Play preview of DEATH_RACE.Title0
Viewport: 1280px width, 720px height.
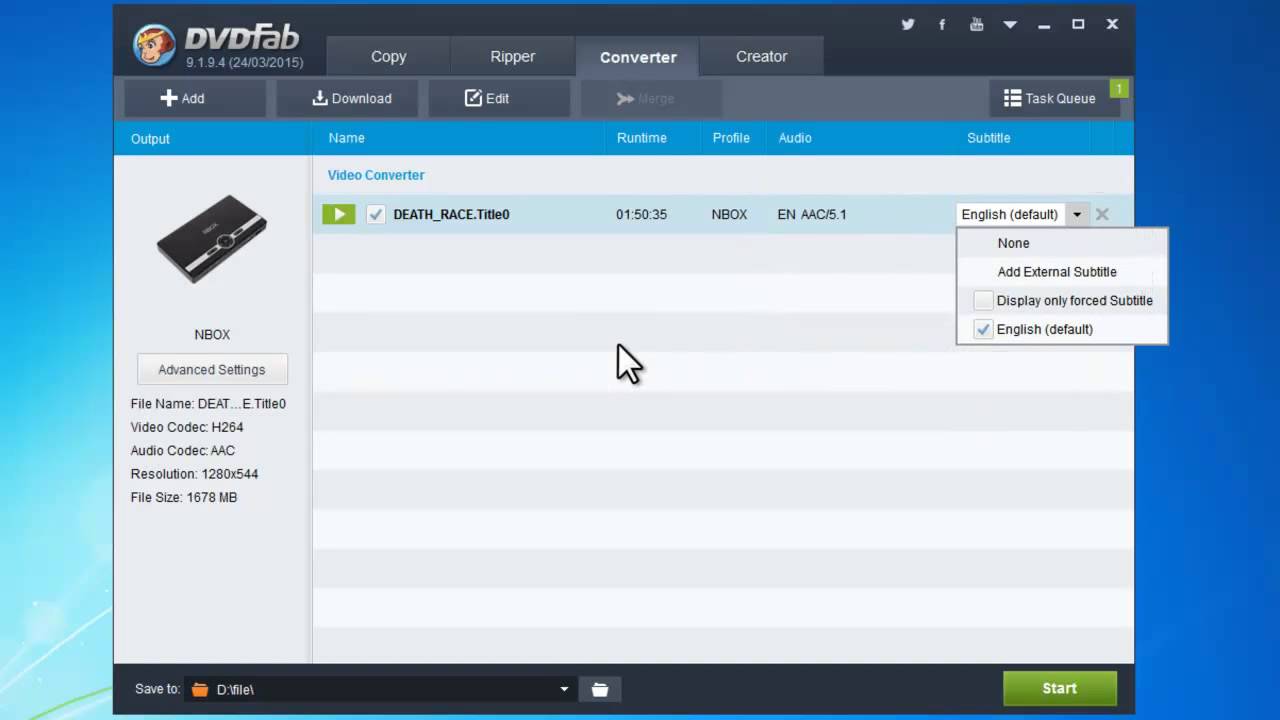pyautogui.click(x=339, y=214)
